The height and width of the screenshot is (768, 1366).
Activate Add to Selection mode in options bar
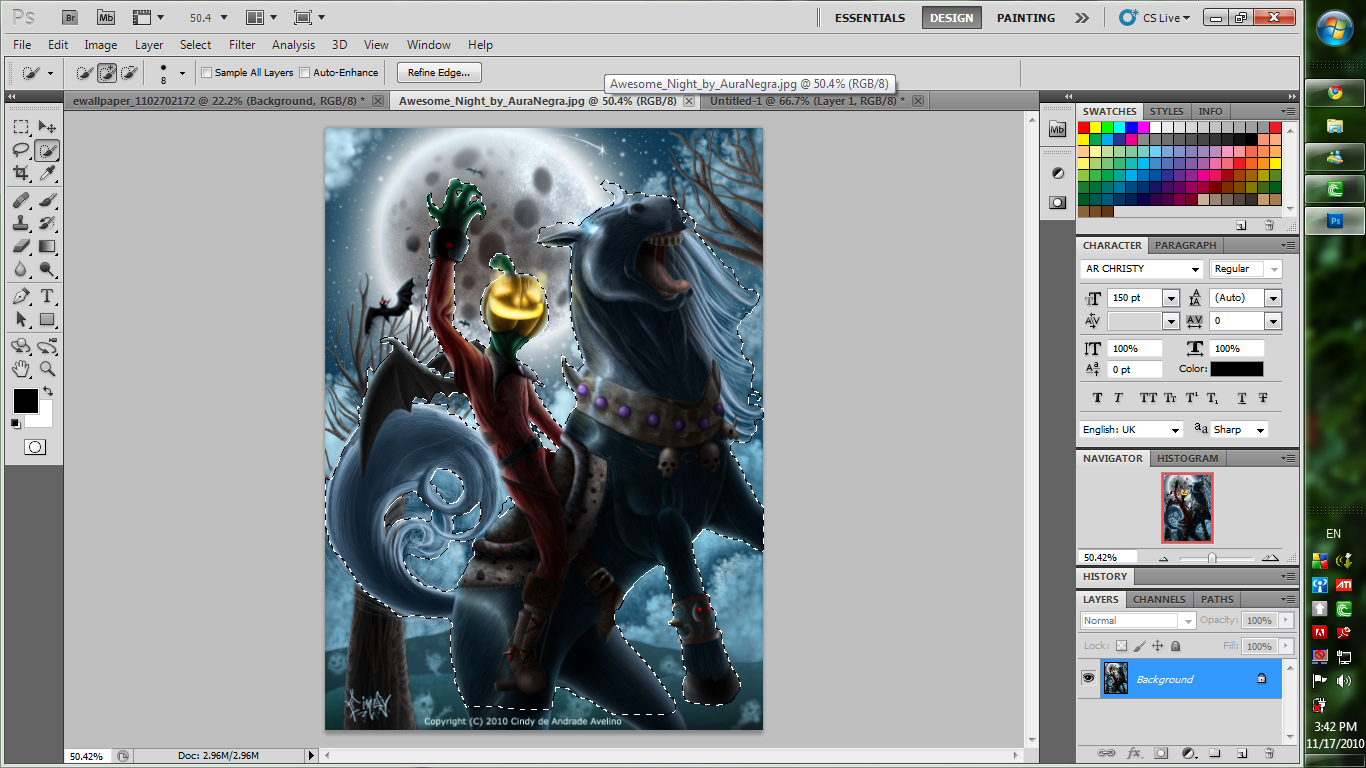[106, 73]
